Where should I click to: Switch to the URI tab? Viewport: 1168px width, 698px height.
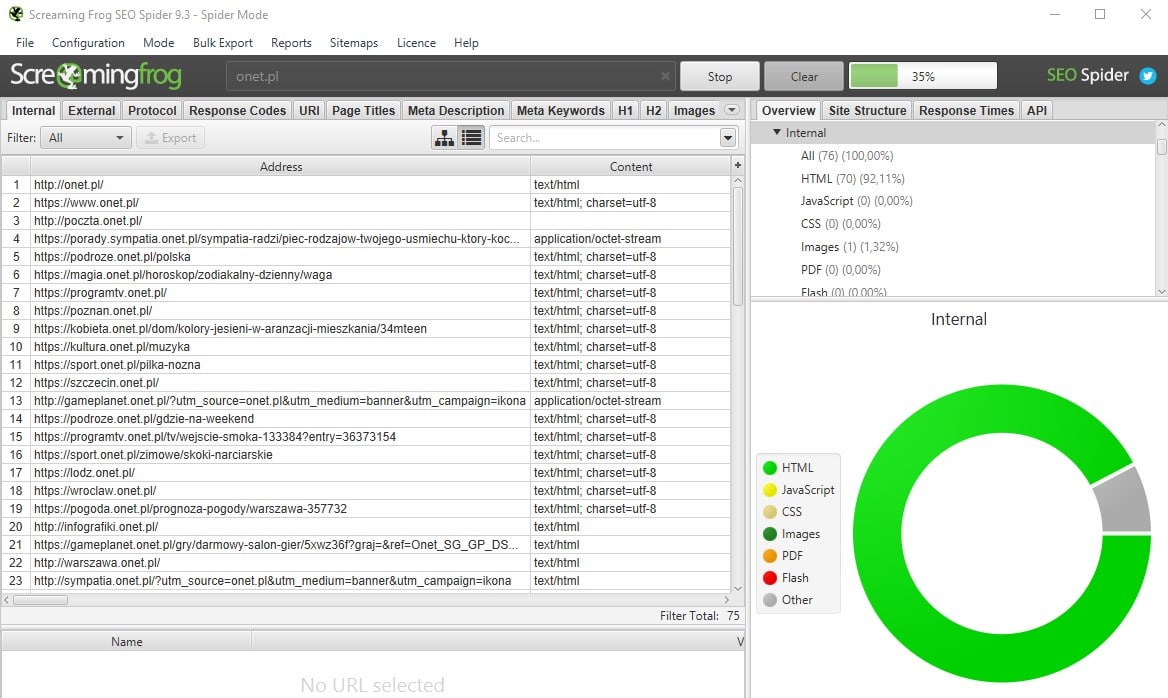309,110
